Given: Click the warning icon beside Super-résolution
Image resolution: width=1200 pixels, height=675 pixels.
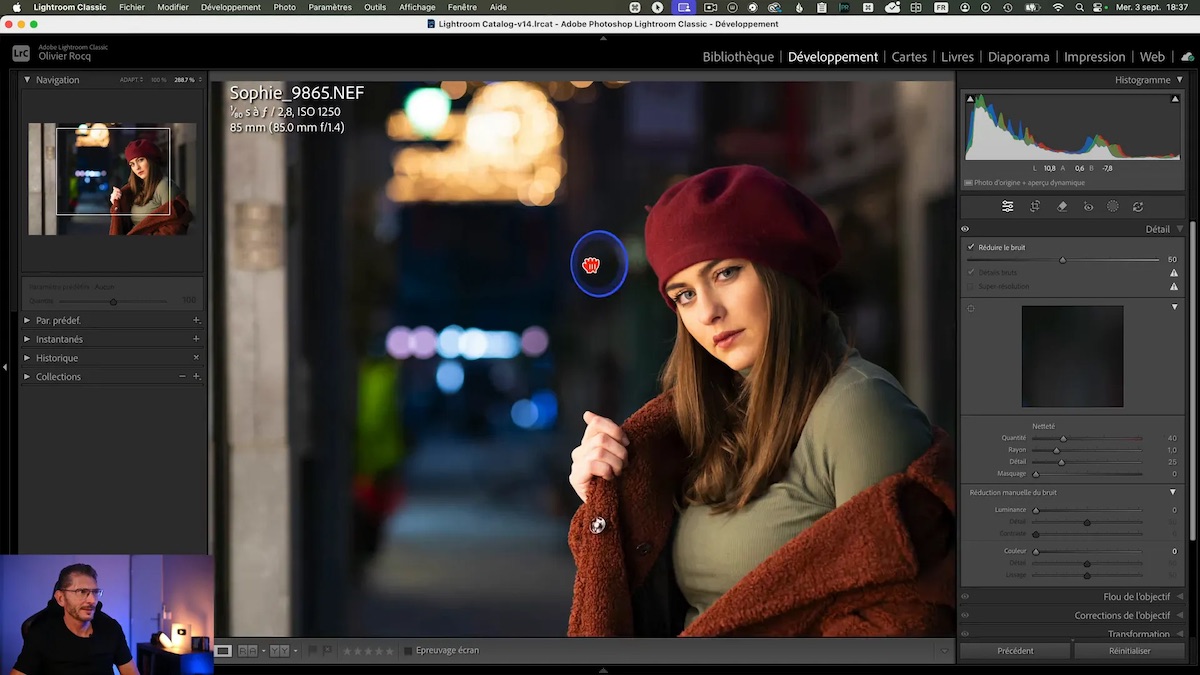Looking at the screenshot, I should 1173,286.
